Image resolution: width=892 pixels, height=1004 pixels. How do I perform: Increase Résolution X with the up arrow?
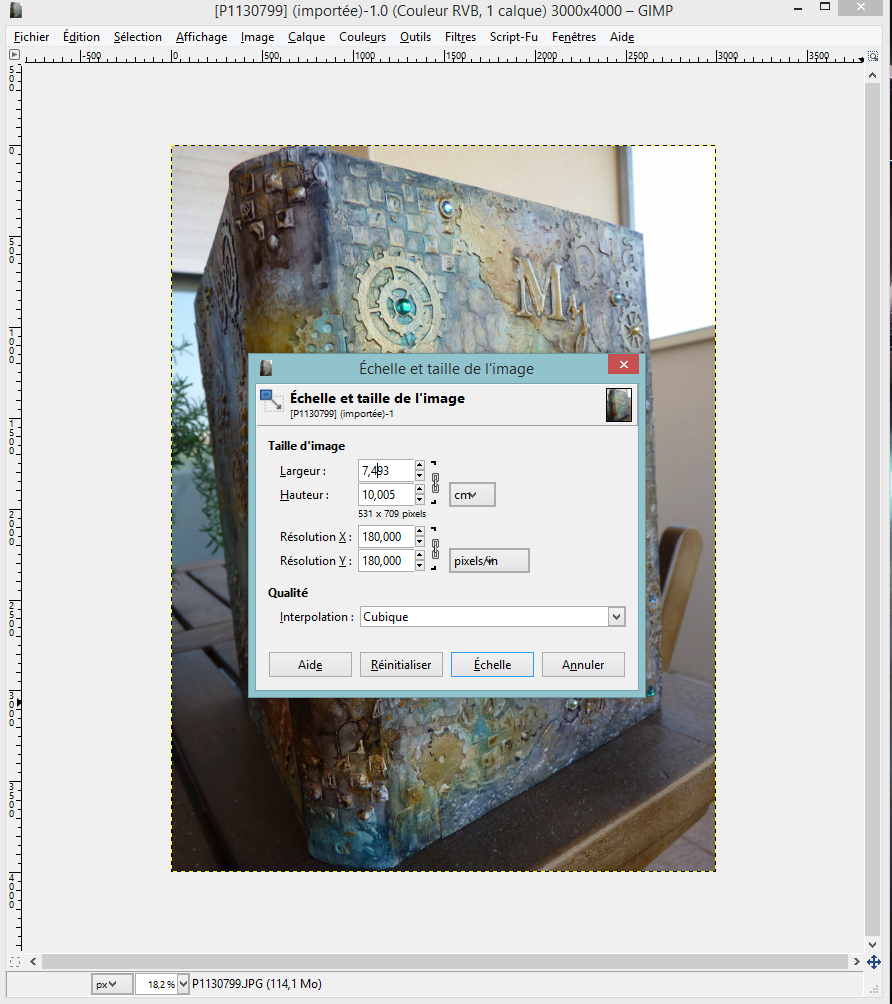(x=419, y=531)
